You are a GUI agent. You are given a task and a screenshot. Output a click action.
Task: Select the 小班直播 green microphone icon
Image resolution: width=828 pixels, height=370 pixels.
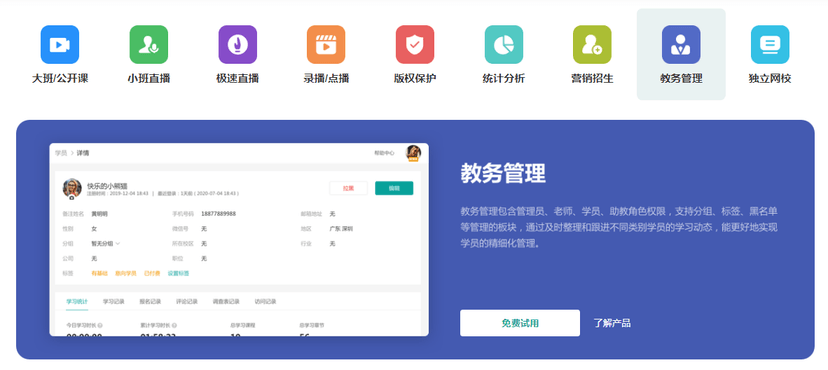149,44
